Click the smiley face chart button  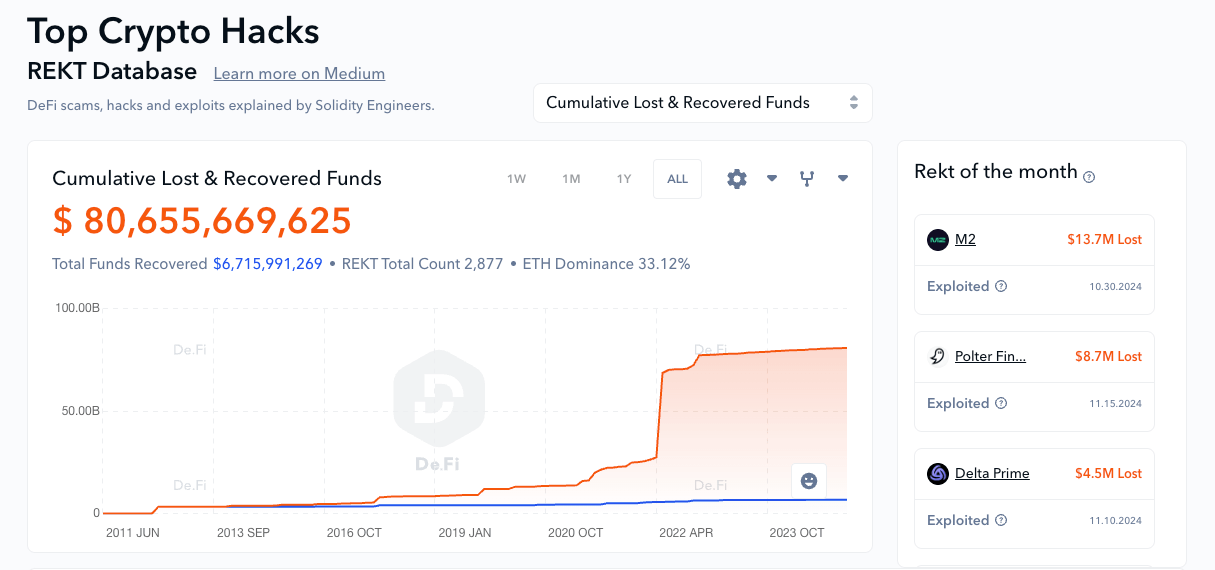tap(809, 481)
